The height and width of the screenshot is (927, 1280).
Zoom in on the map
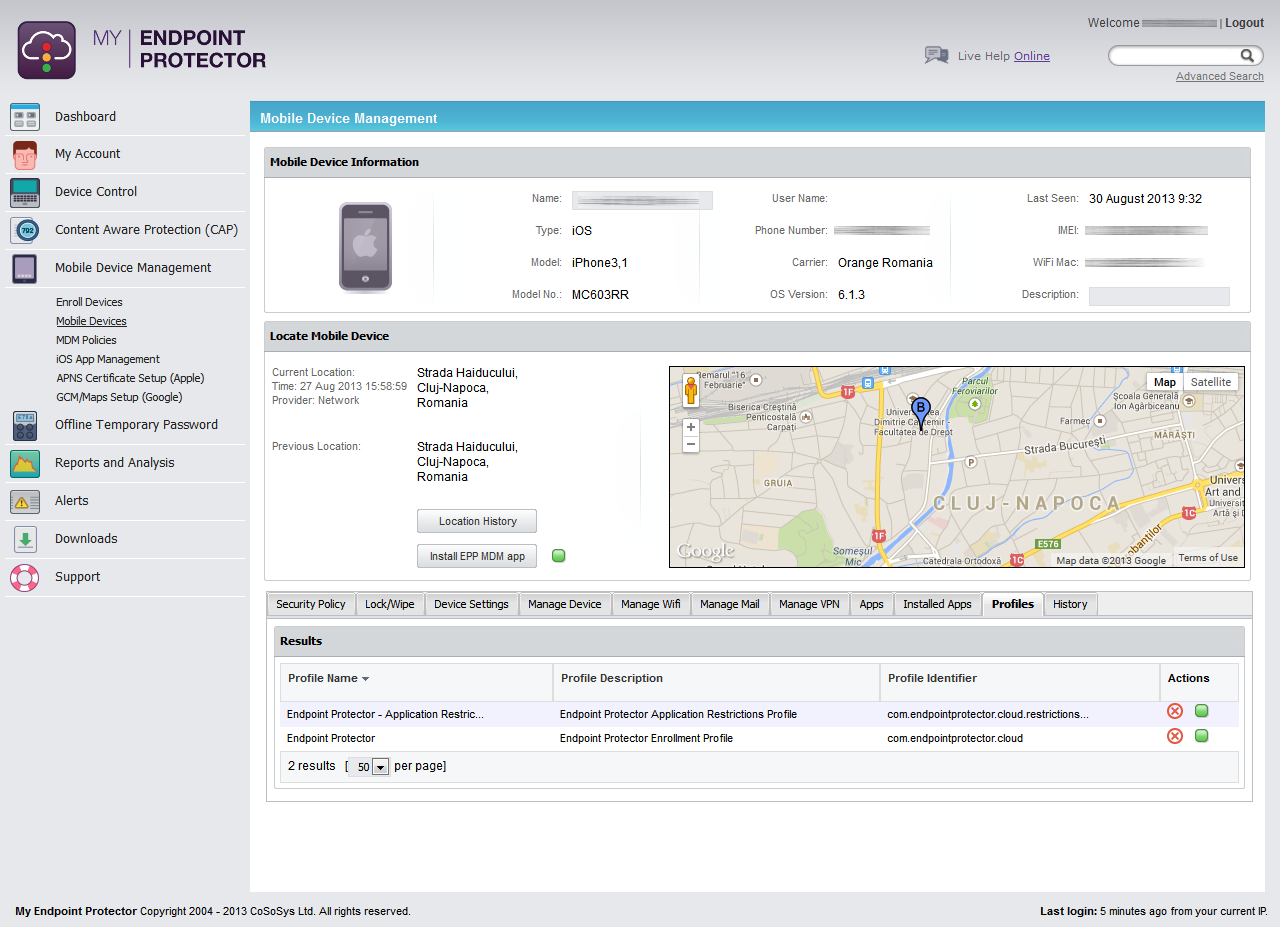click(x=690, y=427)
